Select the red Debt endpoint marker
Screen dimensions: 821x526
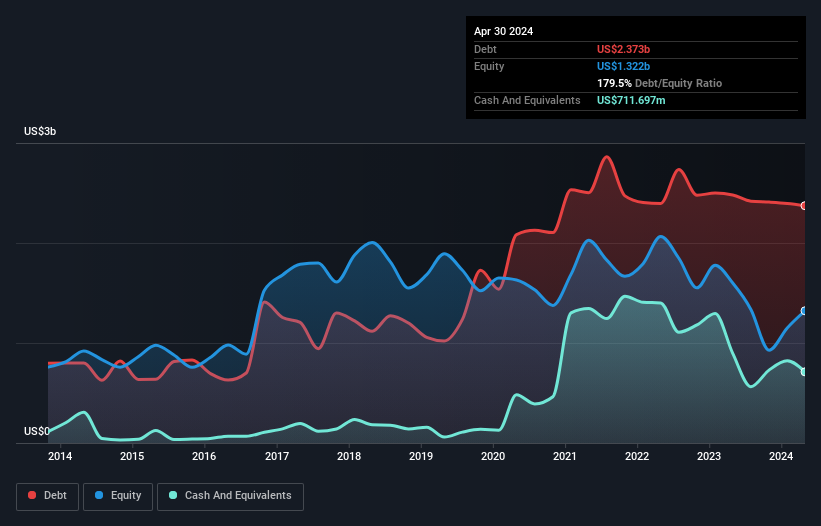click(x=804, y=206)
